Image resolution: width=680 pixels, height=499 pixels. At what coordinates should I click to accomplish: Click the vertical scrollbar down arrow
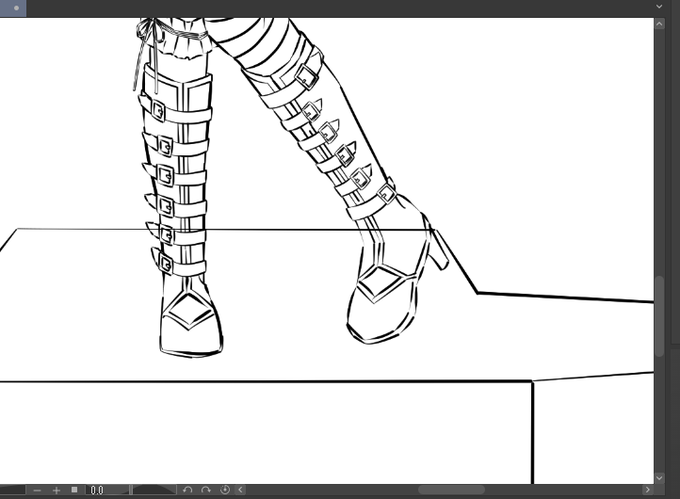click(x=659, y=478)
